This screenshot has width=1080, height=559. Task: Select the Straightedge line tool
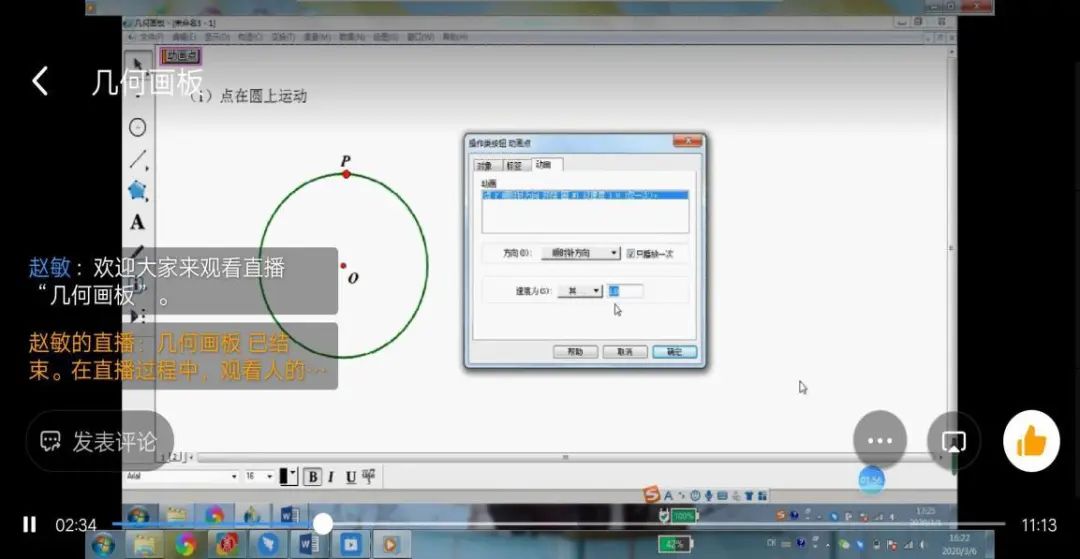click(x=138, y=159)
